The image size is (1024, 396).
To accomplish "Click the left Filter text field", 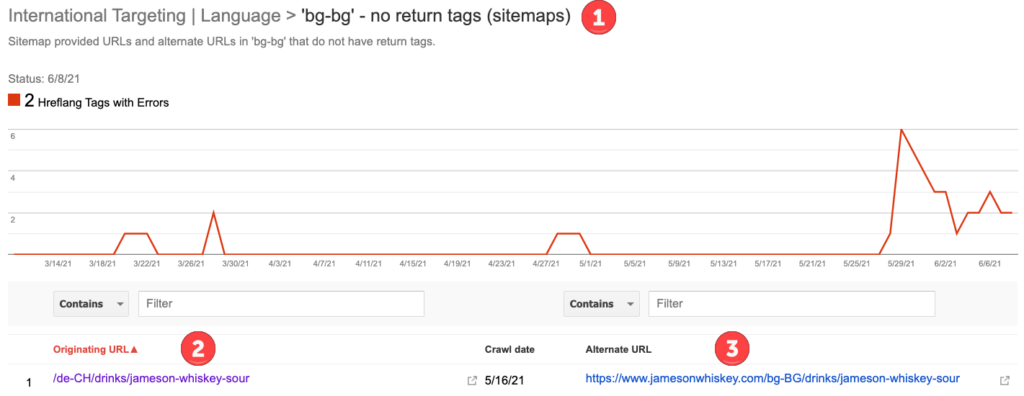I will (281, 304).
